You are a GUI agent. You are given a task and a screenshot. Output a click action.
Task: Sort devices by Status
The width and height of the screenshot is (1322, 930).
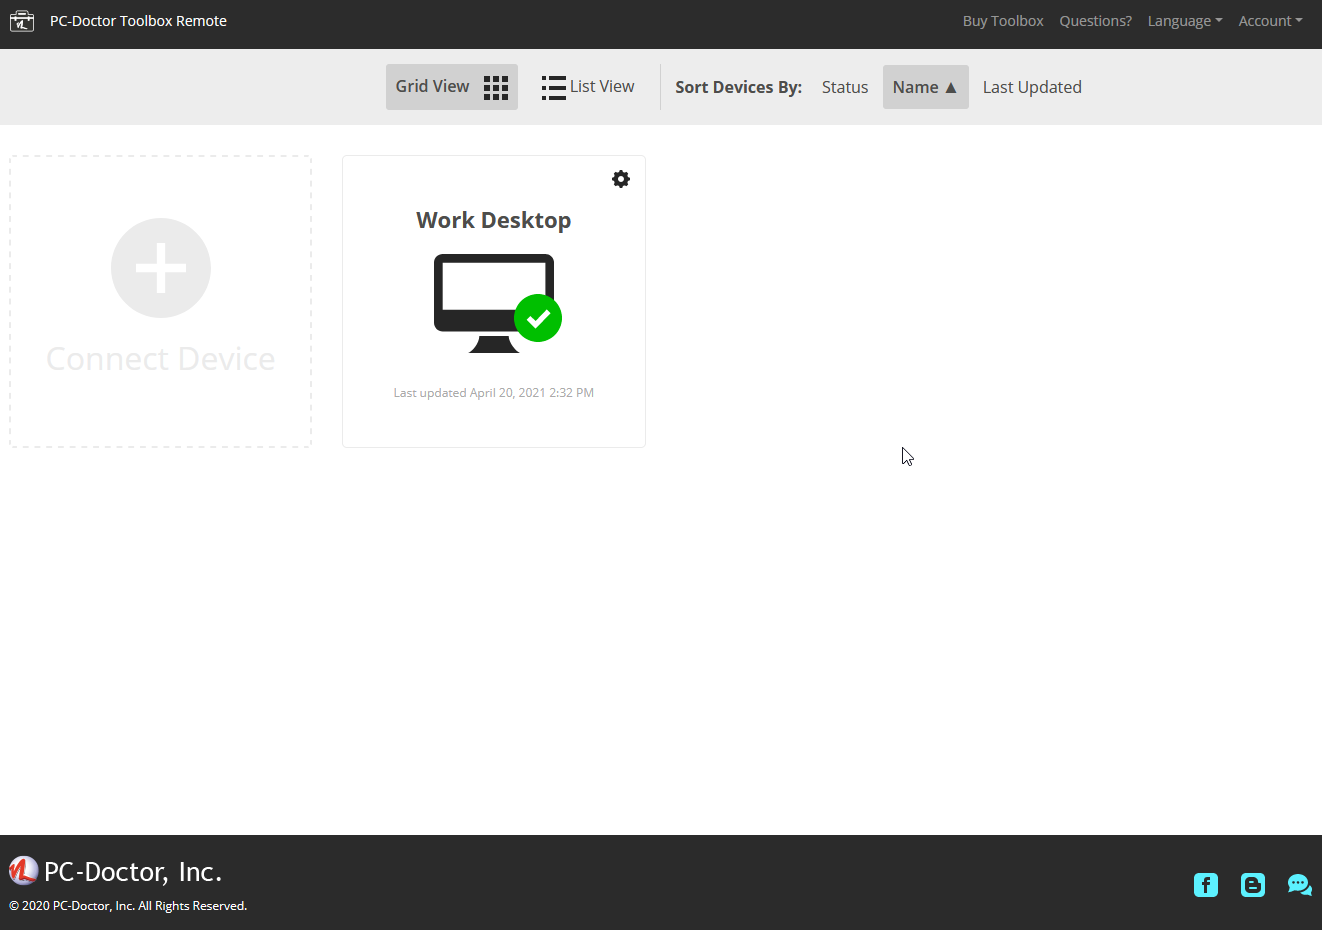845,87
